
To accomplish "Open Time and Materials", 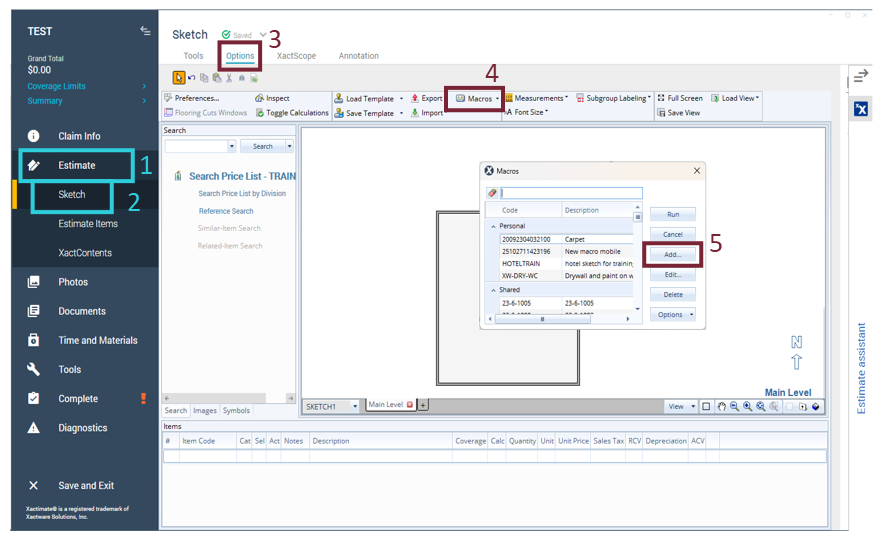I will point(97,340).
